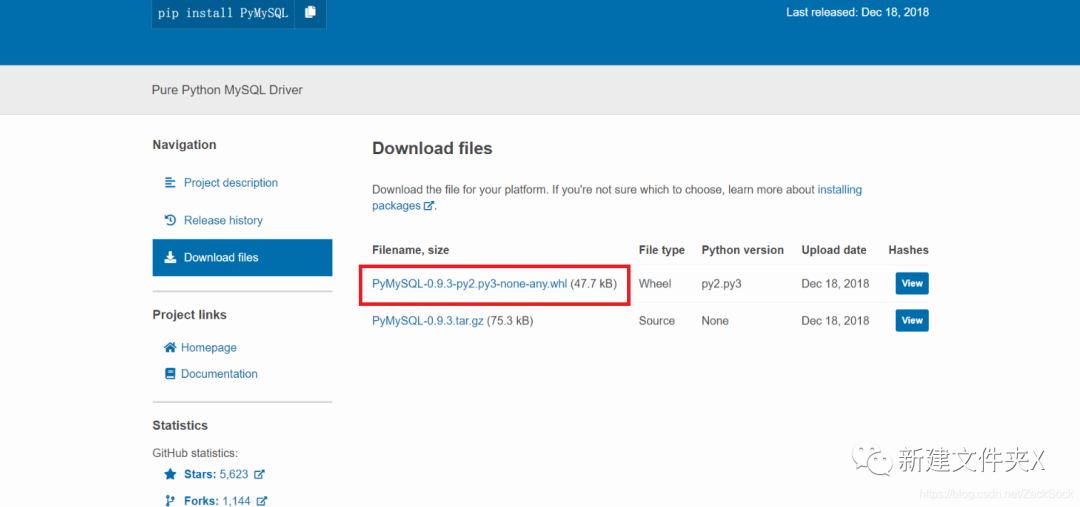The width and height of the screenshot is (1080, 507).
Task: Click the Release history clock icon
Action: [x=170, y=220]
